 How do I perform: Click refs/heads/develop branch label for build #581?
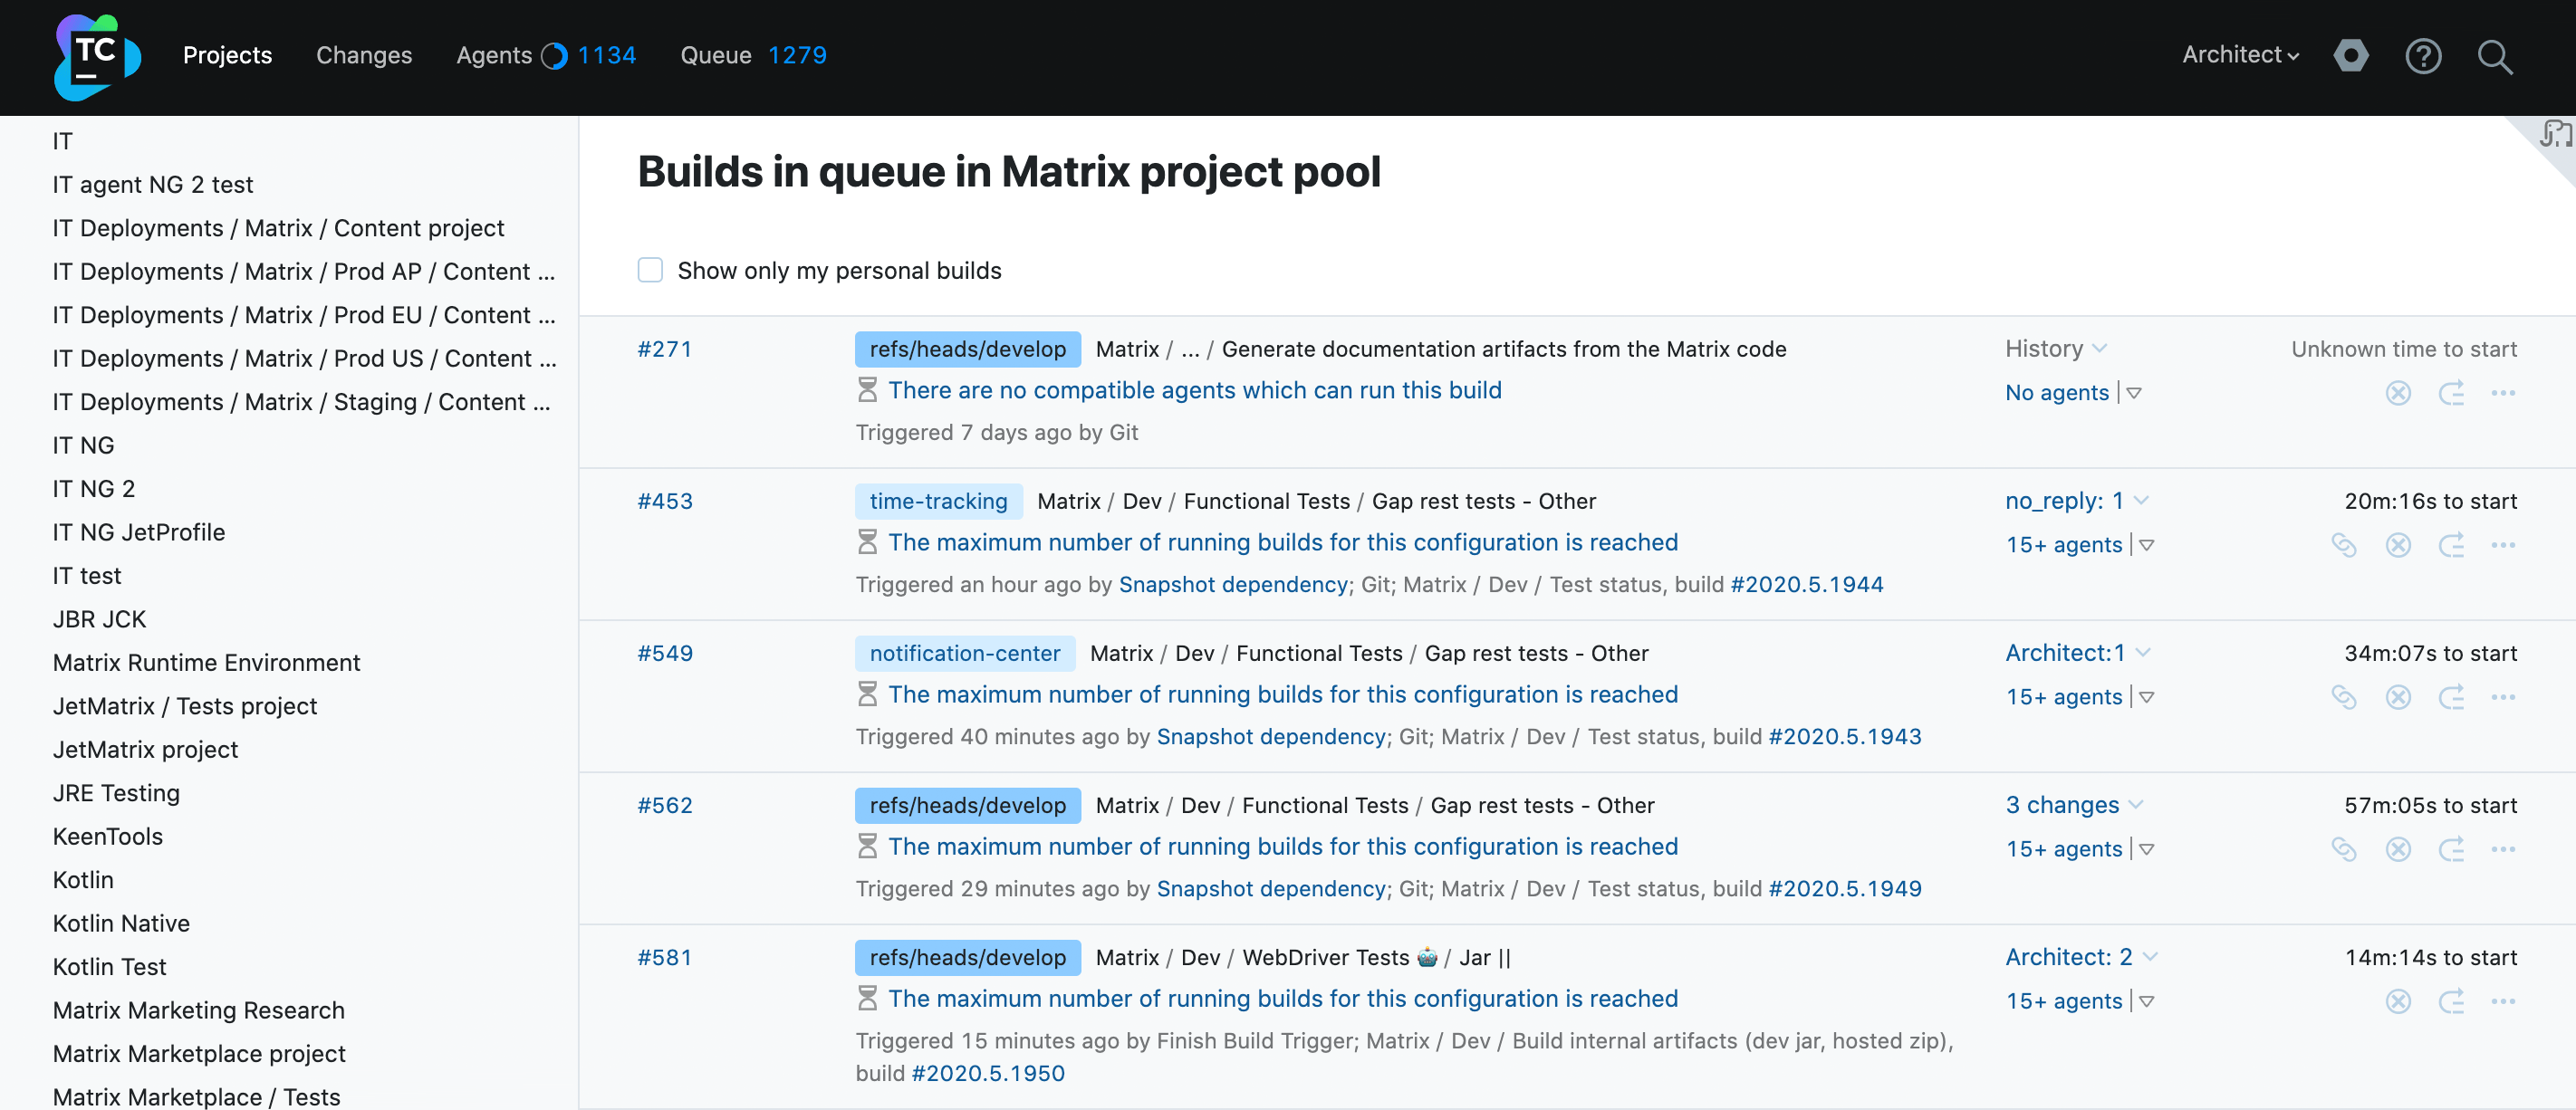pos(967,957)
